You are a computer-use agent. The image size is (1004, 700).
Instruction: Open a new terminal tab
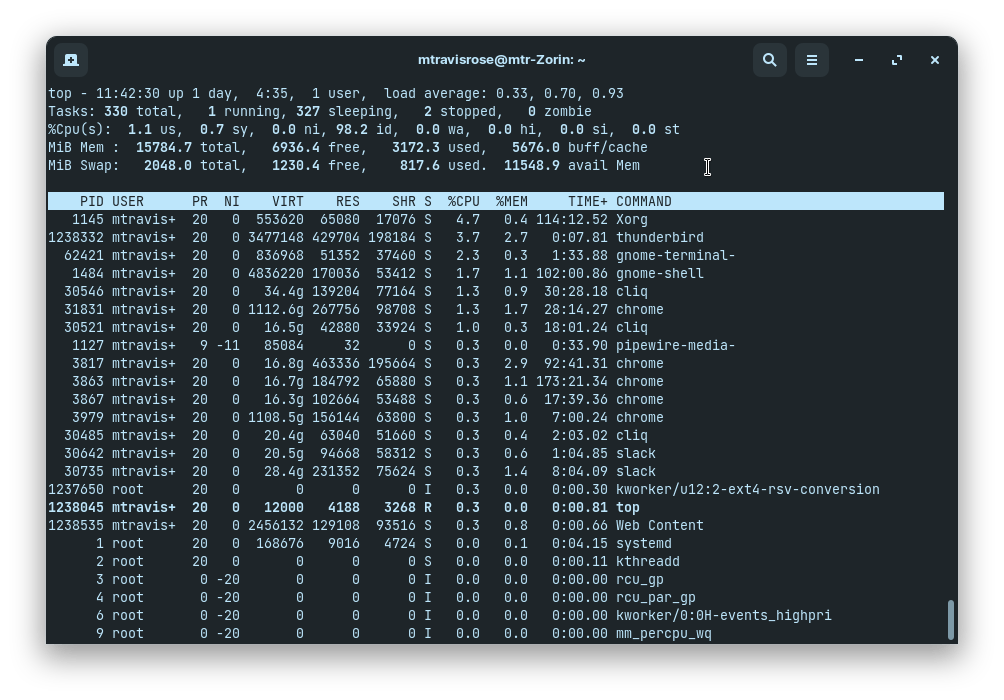(x=69, y=60)
